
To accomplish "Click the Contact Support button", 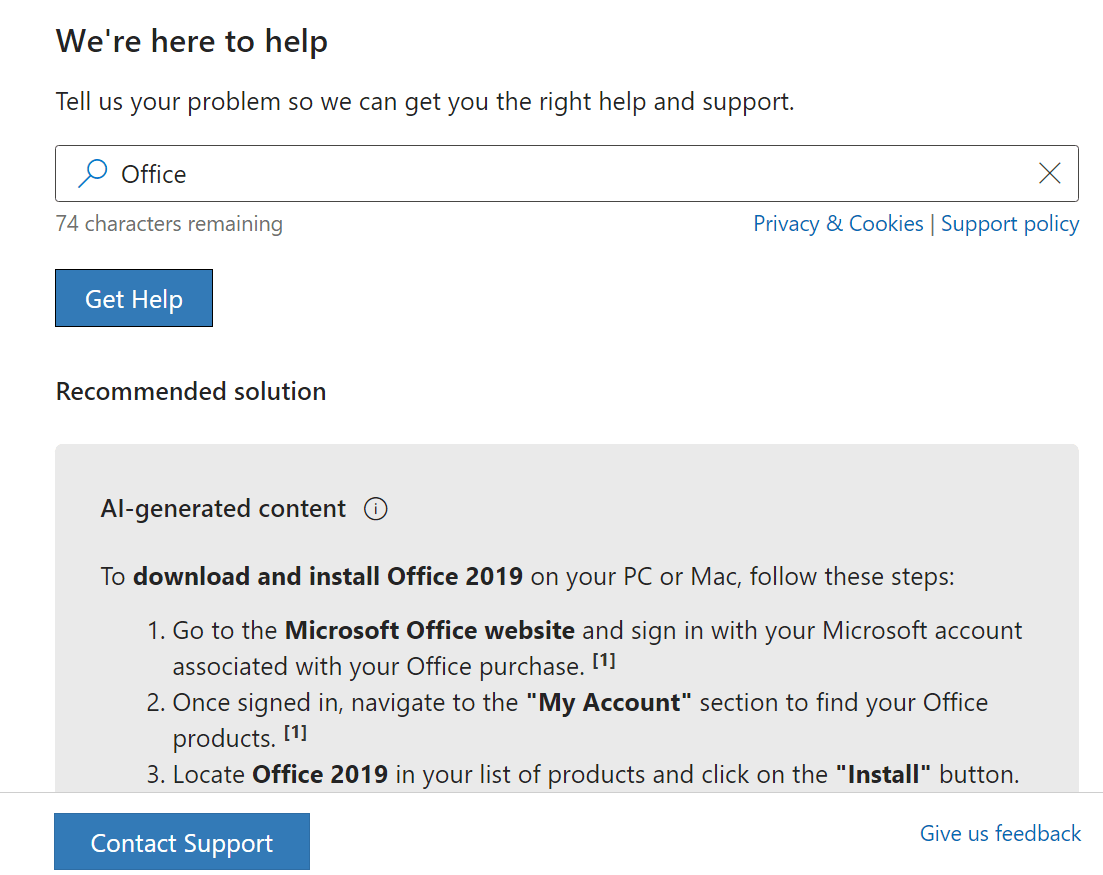I will click(181, 841).
